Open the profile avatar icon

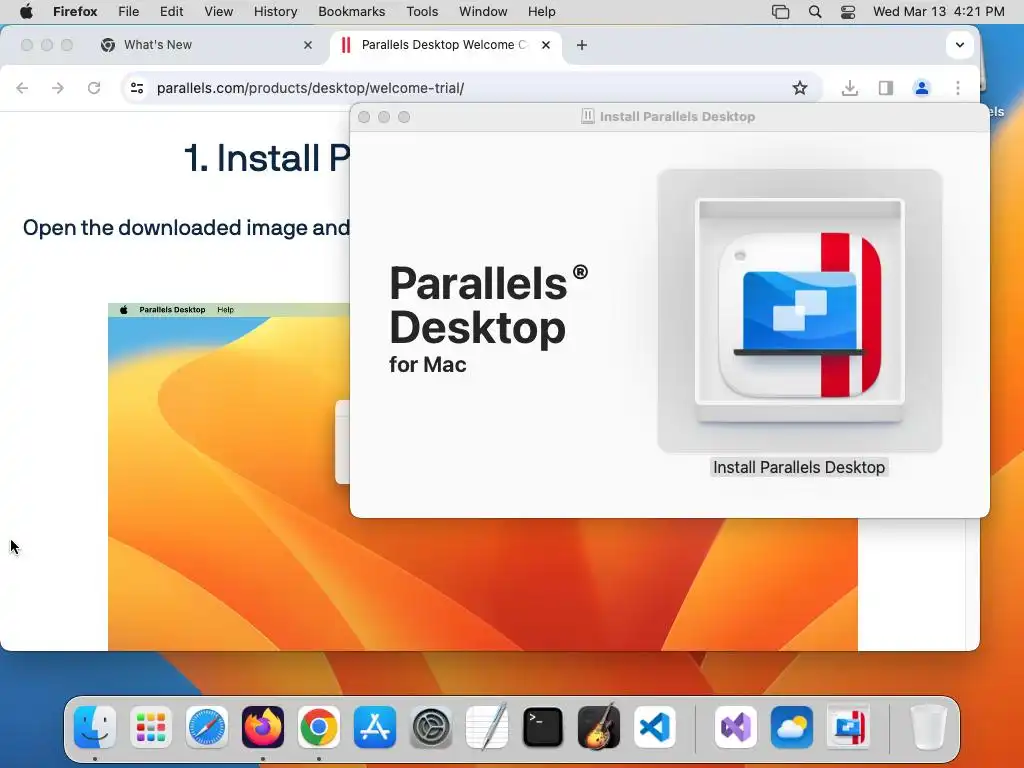click(921, 88)
